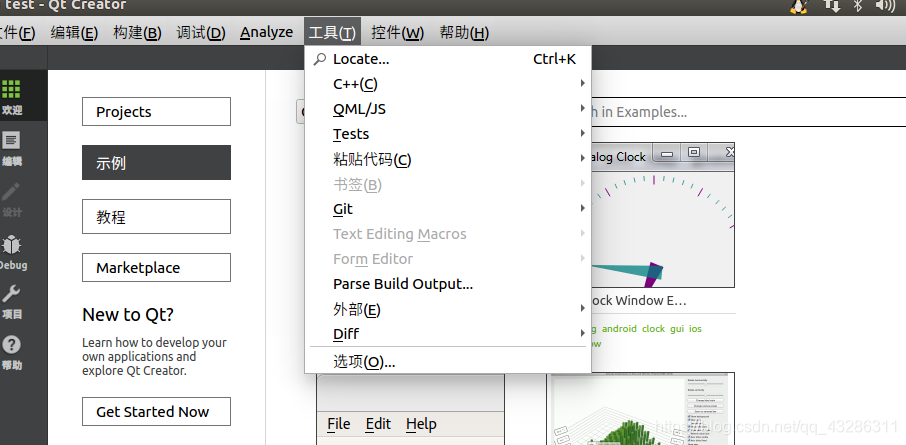Click the Clock Window example title

coord(638,301)
